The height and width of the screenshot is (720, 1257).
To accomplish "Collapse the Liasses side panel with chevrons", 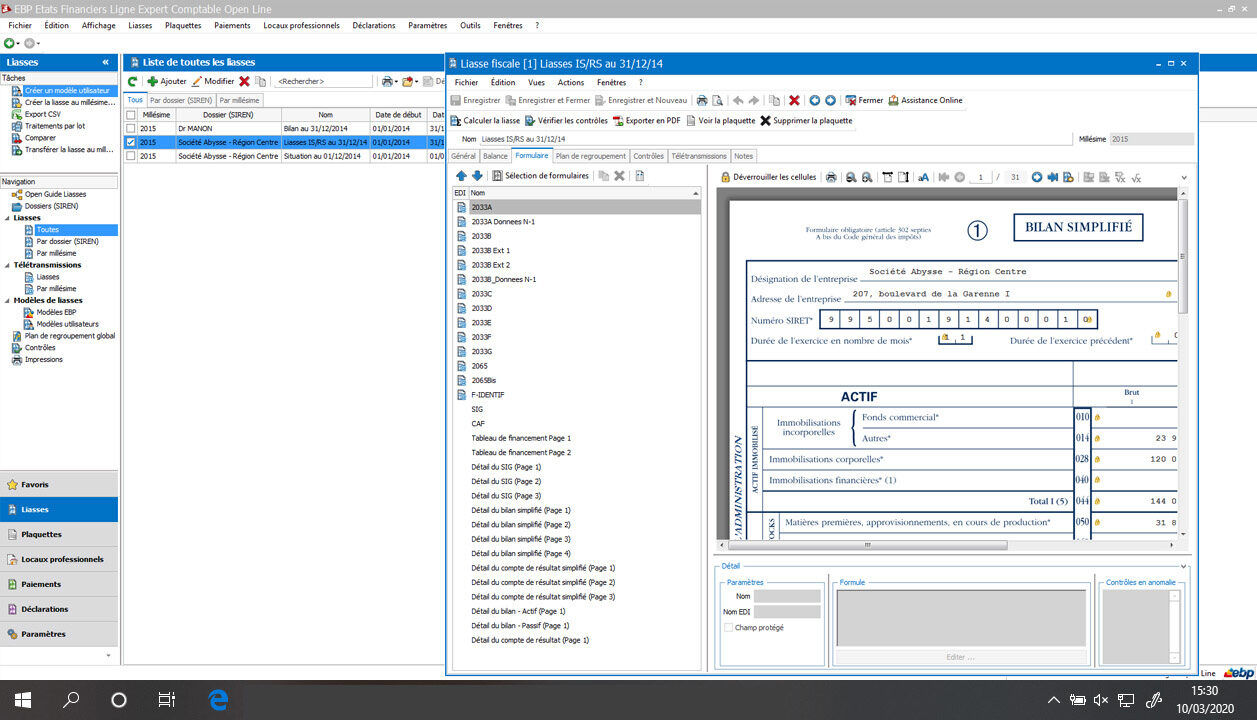I will [106, 62].
